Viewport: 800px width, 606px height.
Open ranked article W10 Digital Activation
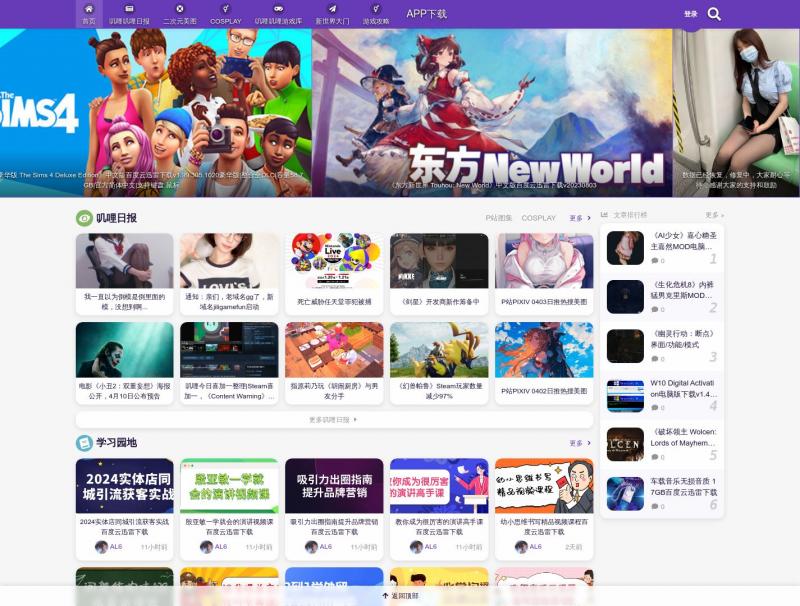pyautogui.click(x=683, y=388)
